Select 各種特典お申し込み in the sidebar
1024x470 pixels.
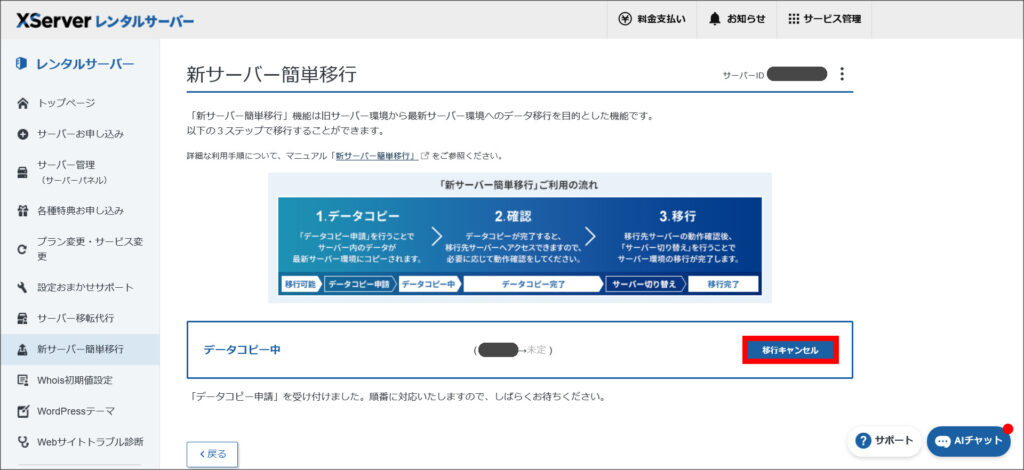pyautogui.click(x=80, y=212)
